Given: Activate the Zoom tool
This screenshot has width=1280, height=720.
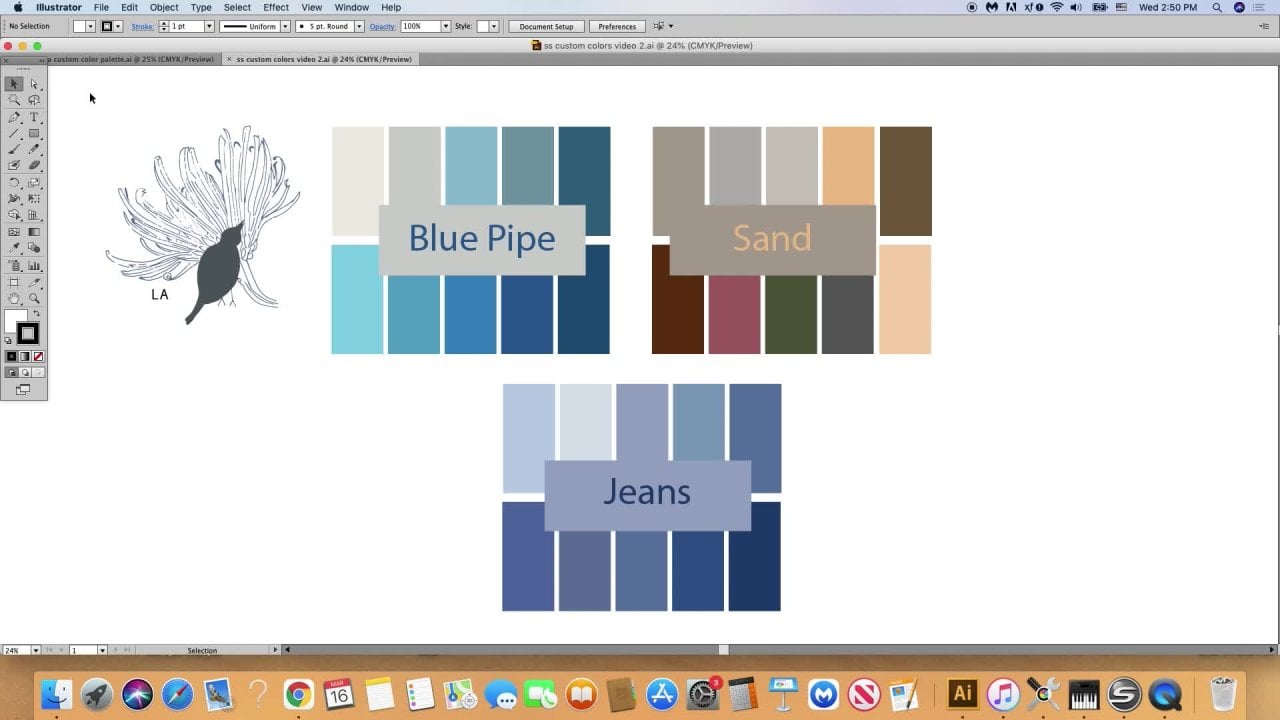Looking at the screenshot, I should 34,298.
